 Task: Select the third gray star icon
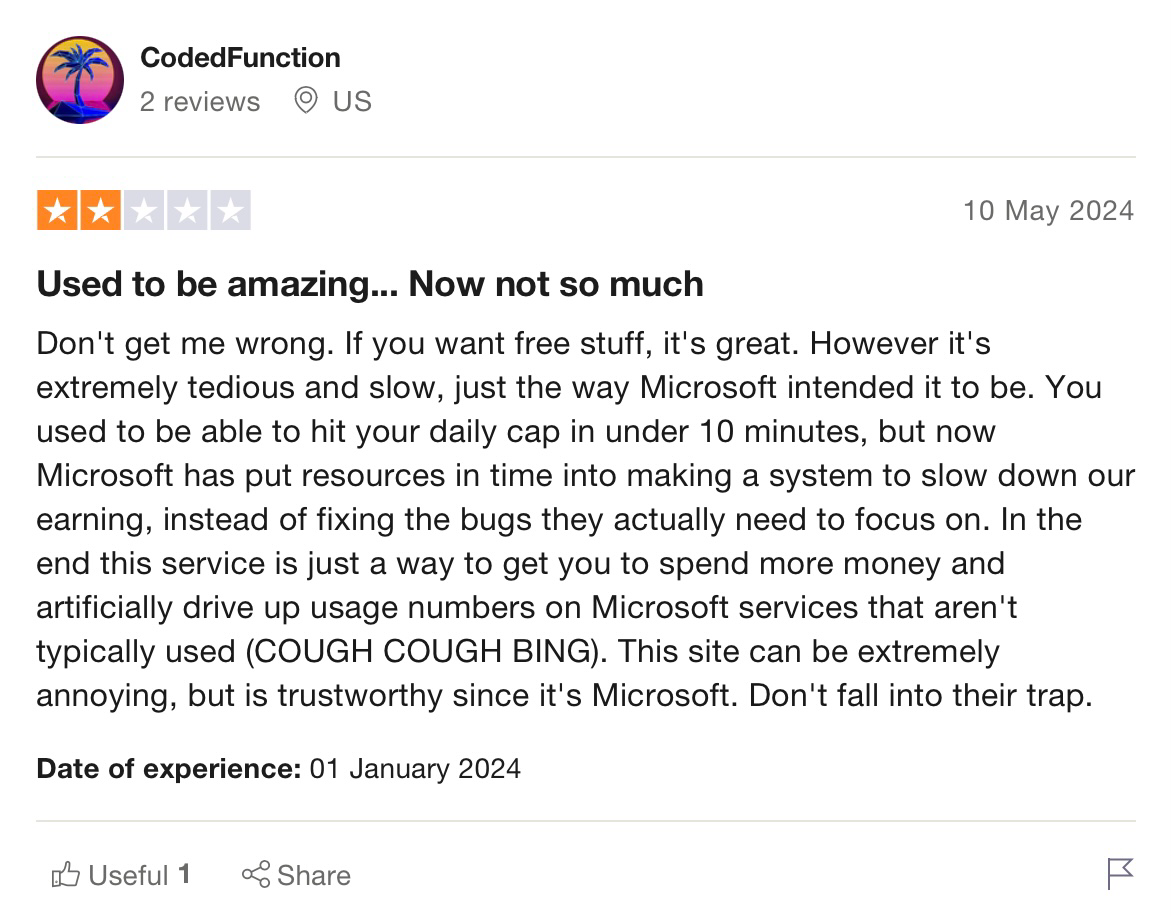143,210
